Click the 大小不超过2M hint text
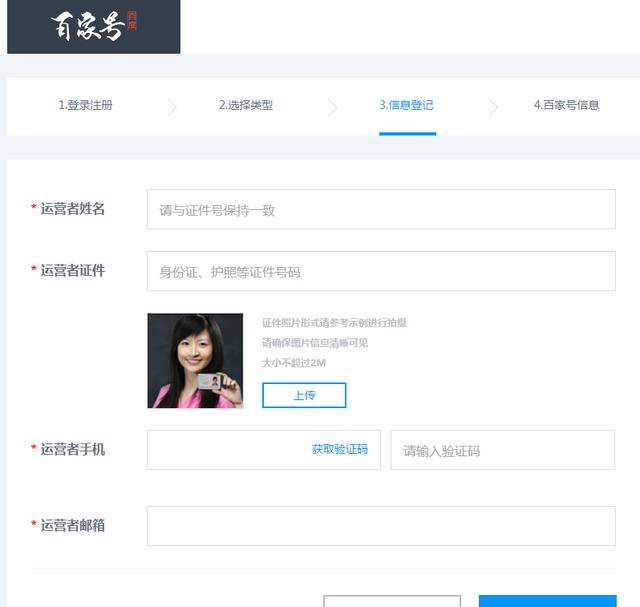The width and height of the screenshot is (640, 607). [293, 363]
